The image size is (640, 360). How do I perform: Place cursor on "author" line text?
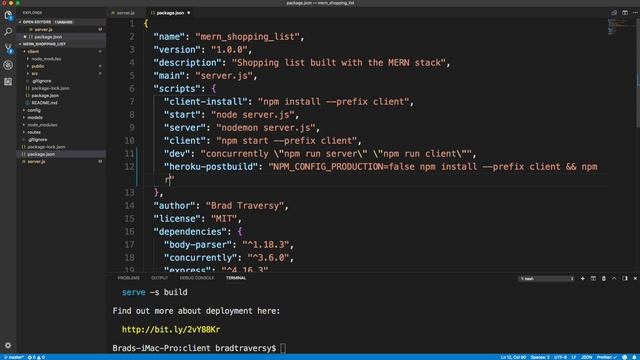point(221,206)
